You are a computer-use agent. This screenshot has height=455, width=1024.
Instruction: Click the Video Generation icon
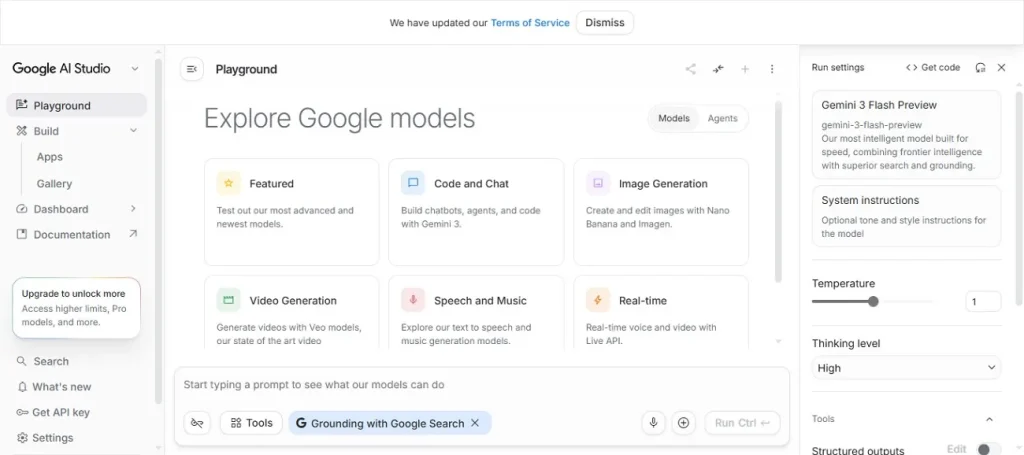click(229, 300)
